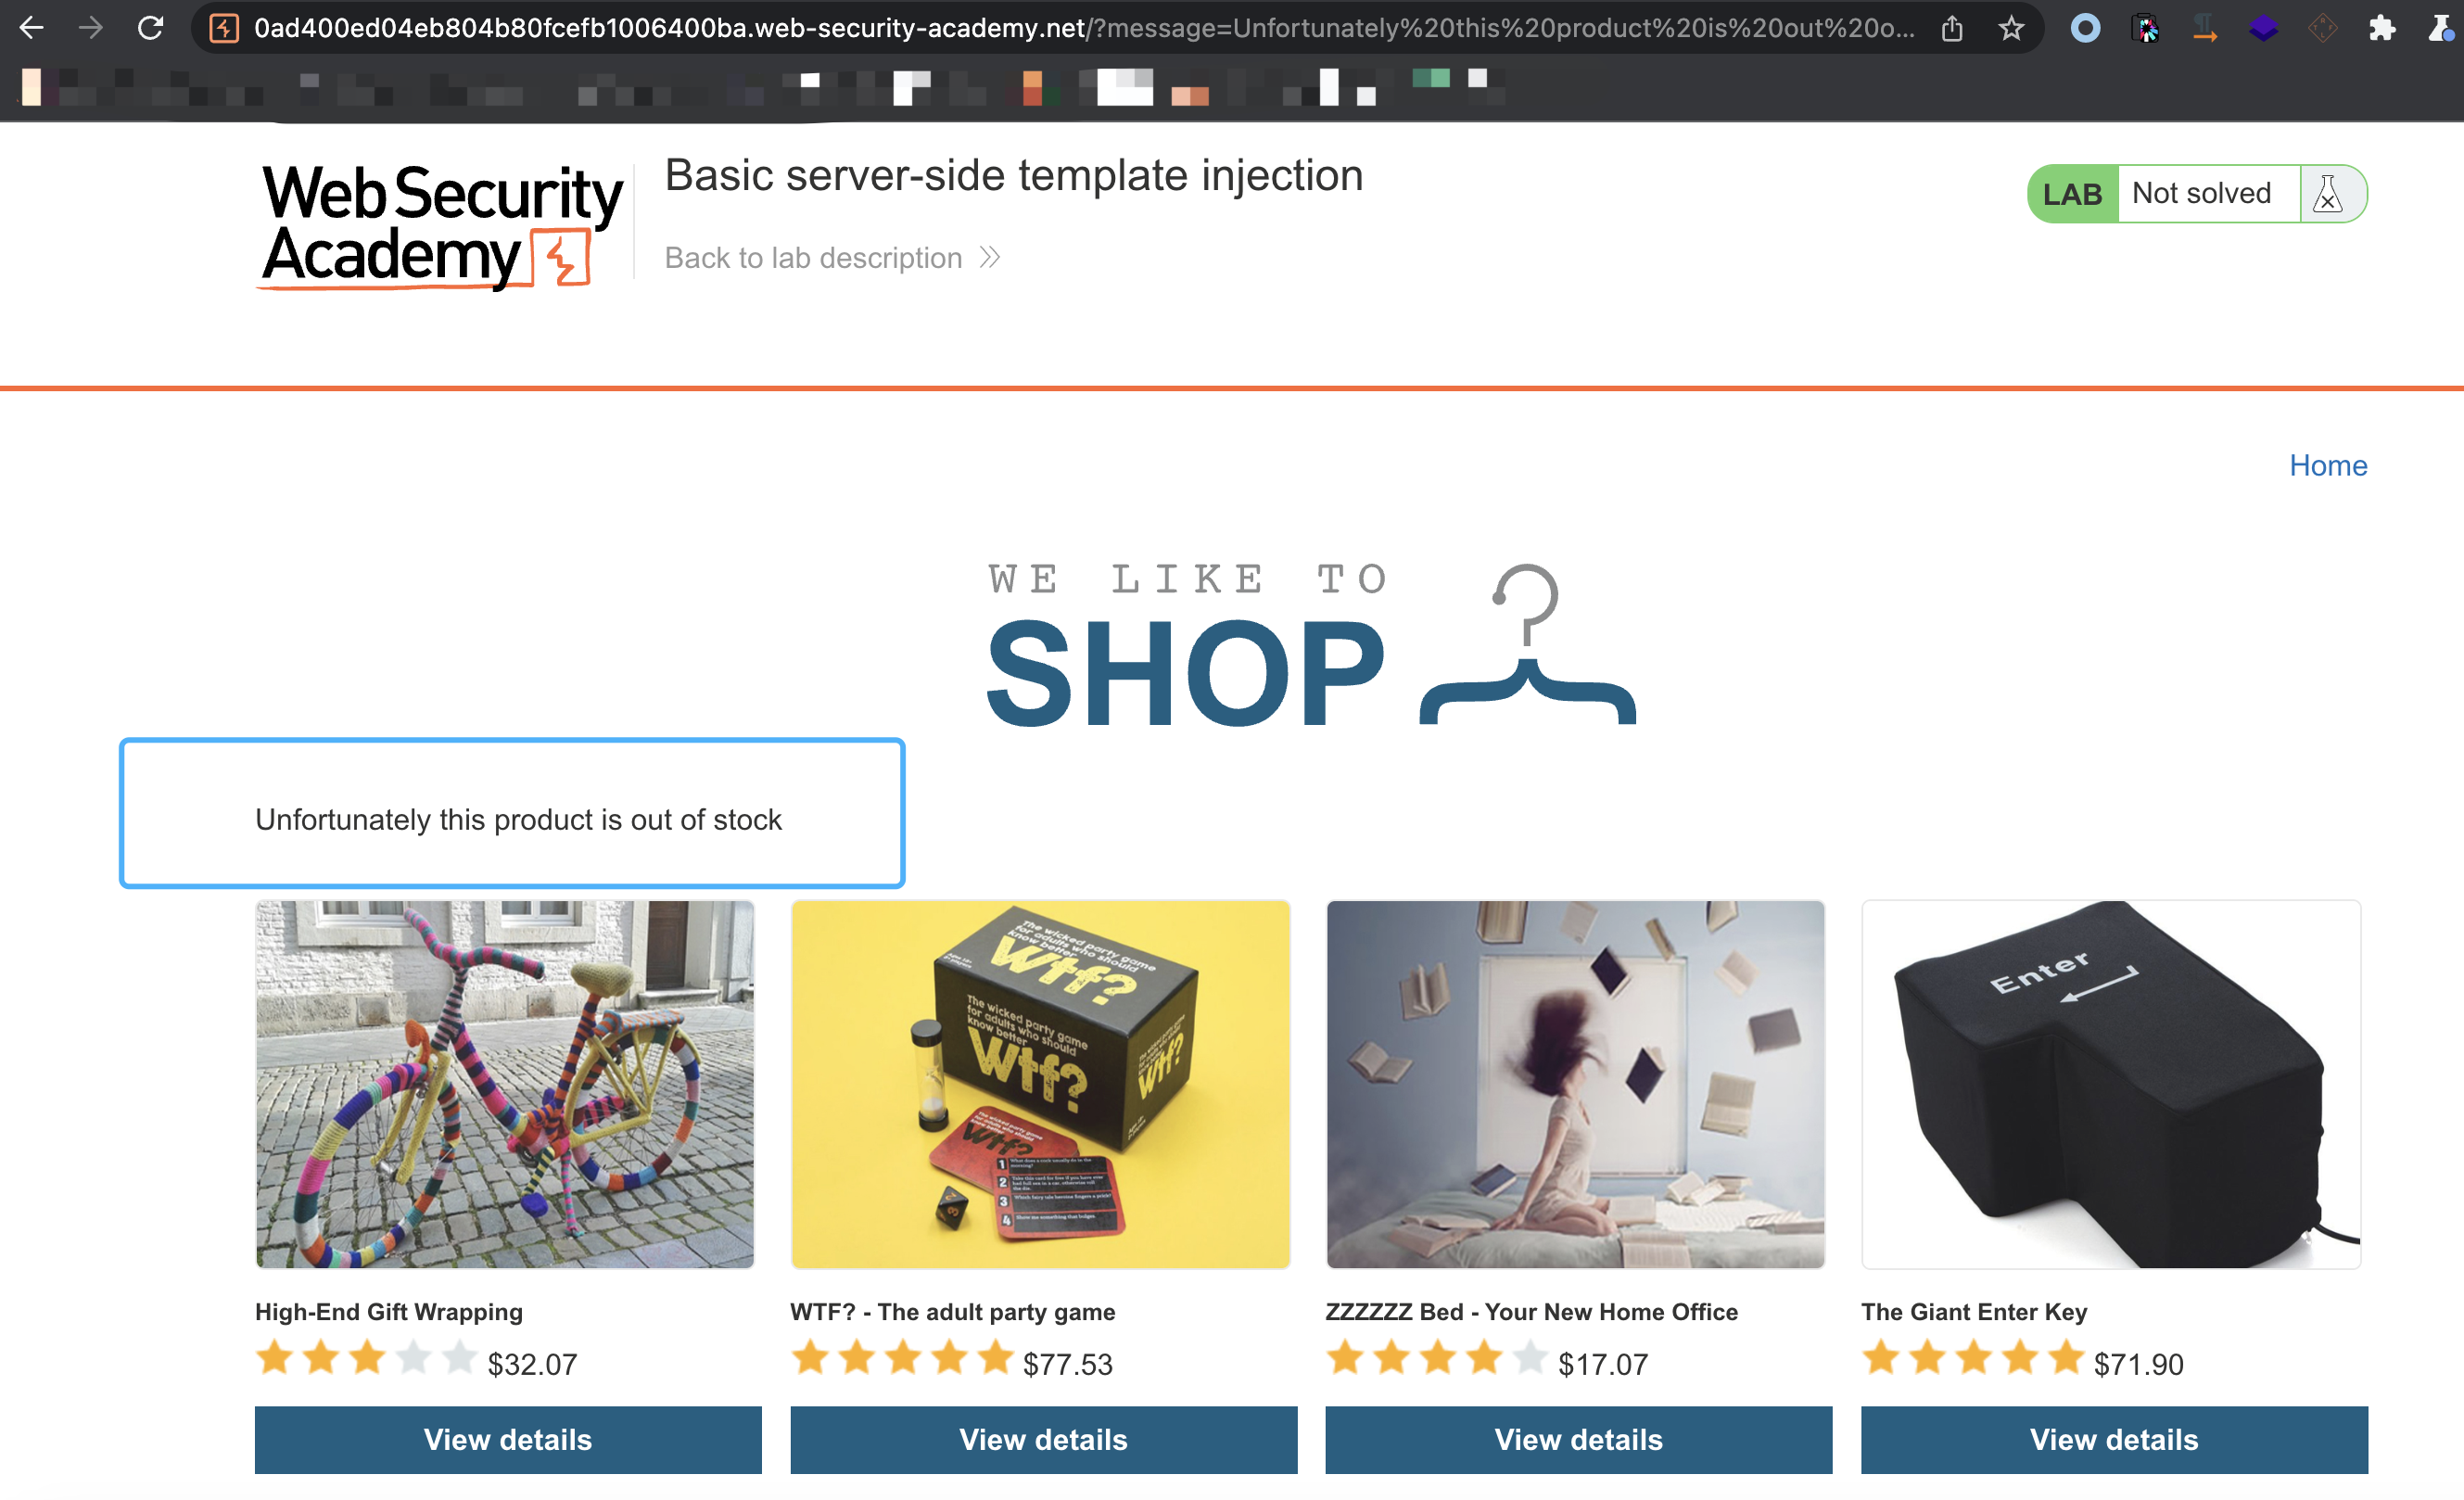
Task: Click the lab flask status icon
Action: tap(2329, 194)
